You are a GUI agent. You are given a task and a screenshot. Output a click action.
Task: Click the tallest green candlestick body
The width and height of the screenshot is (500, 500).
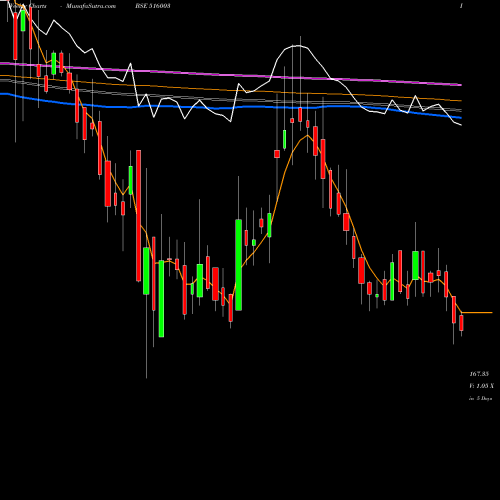239,265
